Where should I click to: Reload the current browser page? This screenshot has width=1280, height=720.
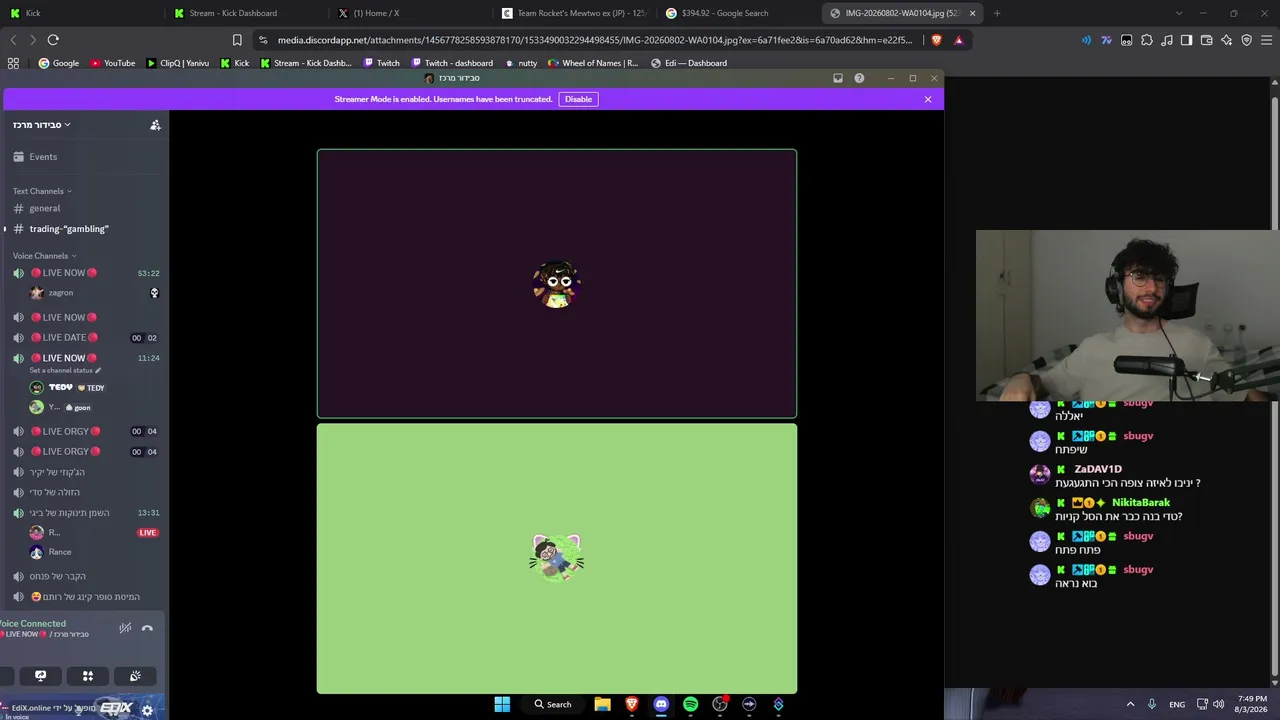53,40
